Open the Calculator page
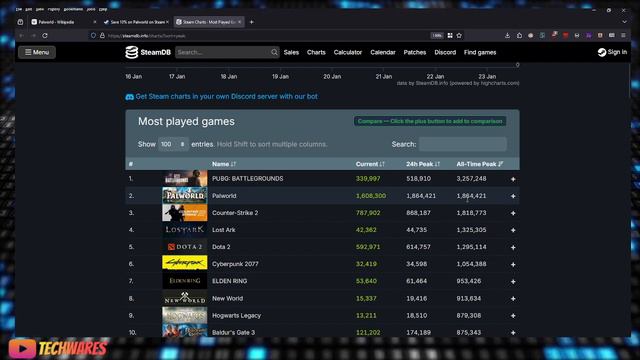This screenshot has width=640, height=360. pyautogui.click(x=348, y=52)
